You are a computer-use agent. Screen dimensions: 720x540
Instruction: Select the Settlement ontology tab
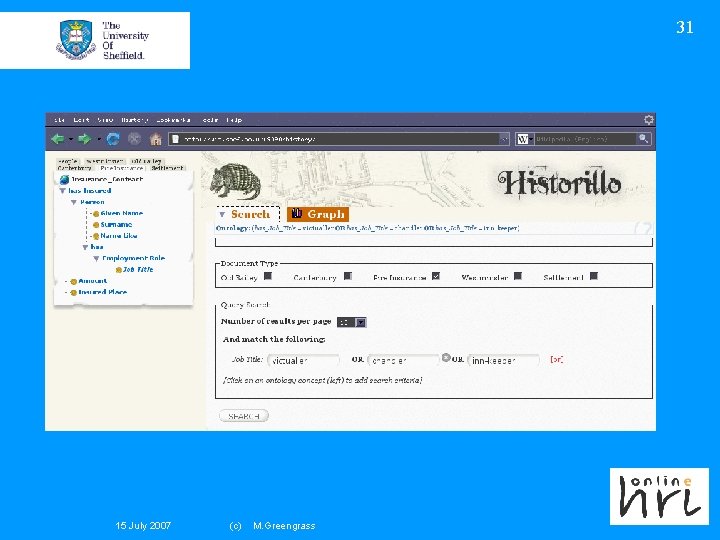167,168
